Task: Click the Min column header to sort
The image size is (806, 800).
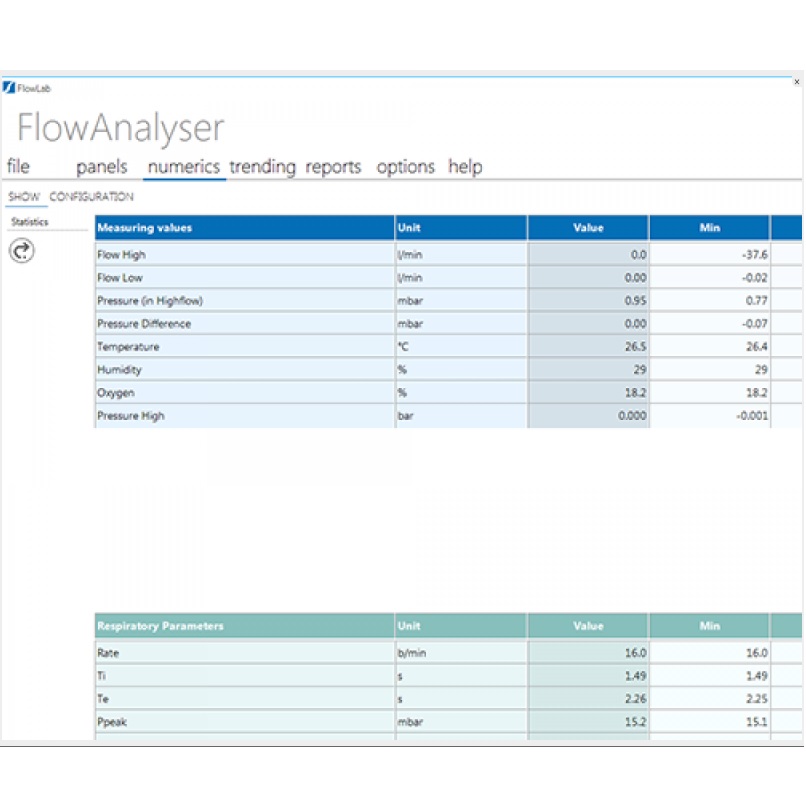Action: tap(711, 227)
